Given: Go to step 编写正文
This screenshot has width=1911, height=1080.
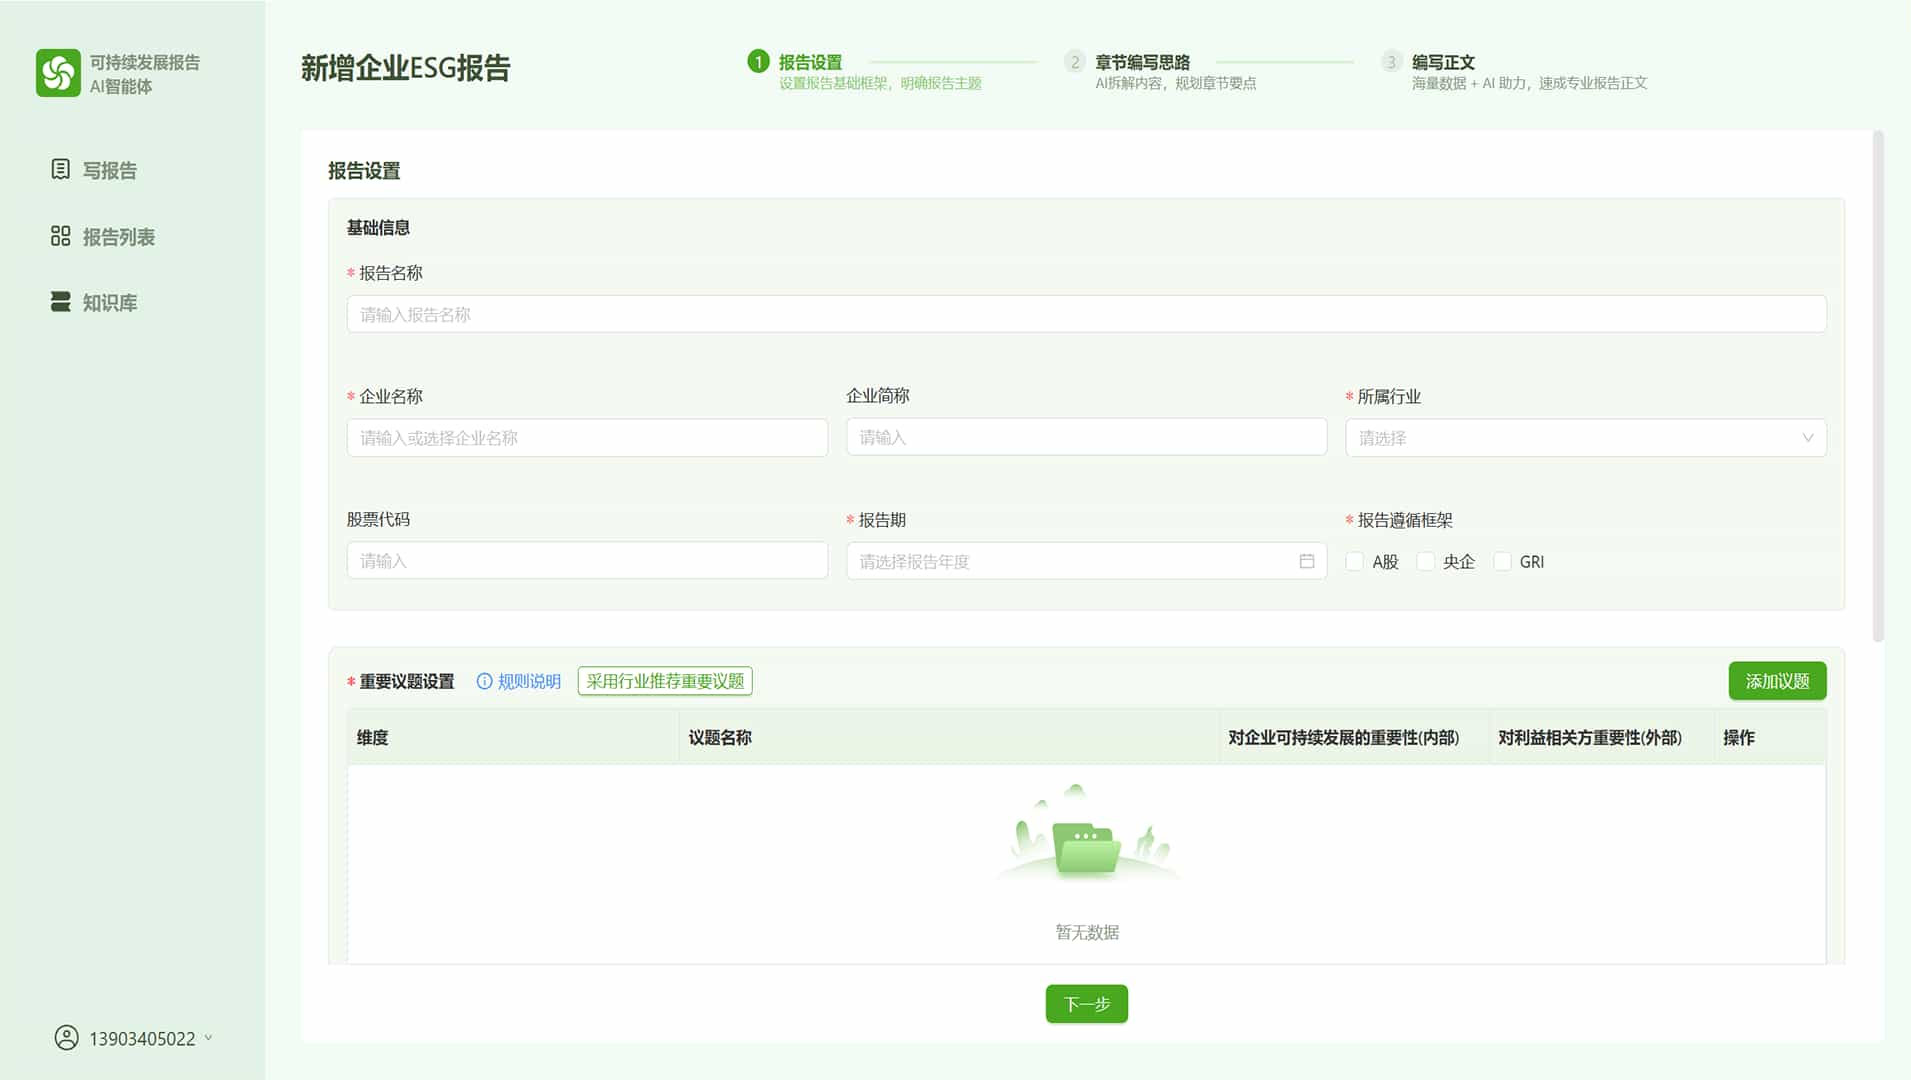Looking at the screenshot, I should [1442, 62].
